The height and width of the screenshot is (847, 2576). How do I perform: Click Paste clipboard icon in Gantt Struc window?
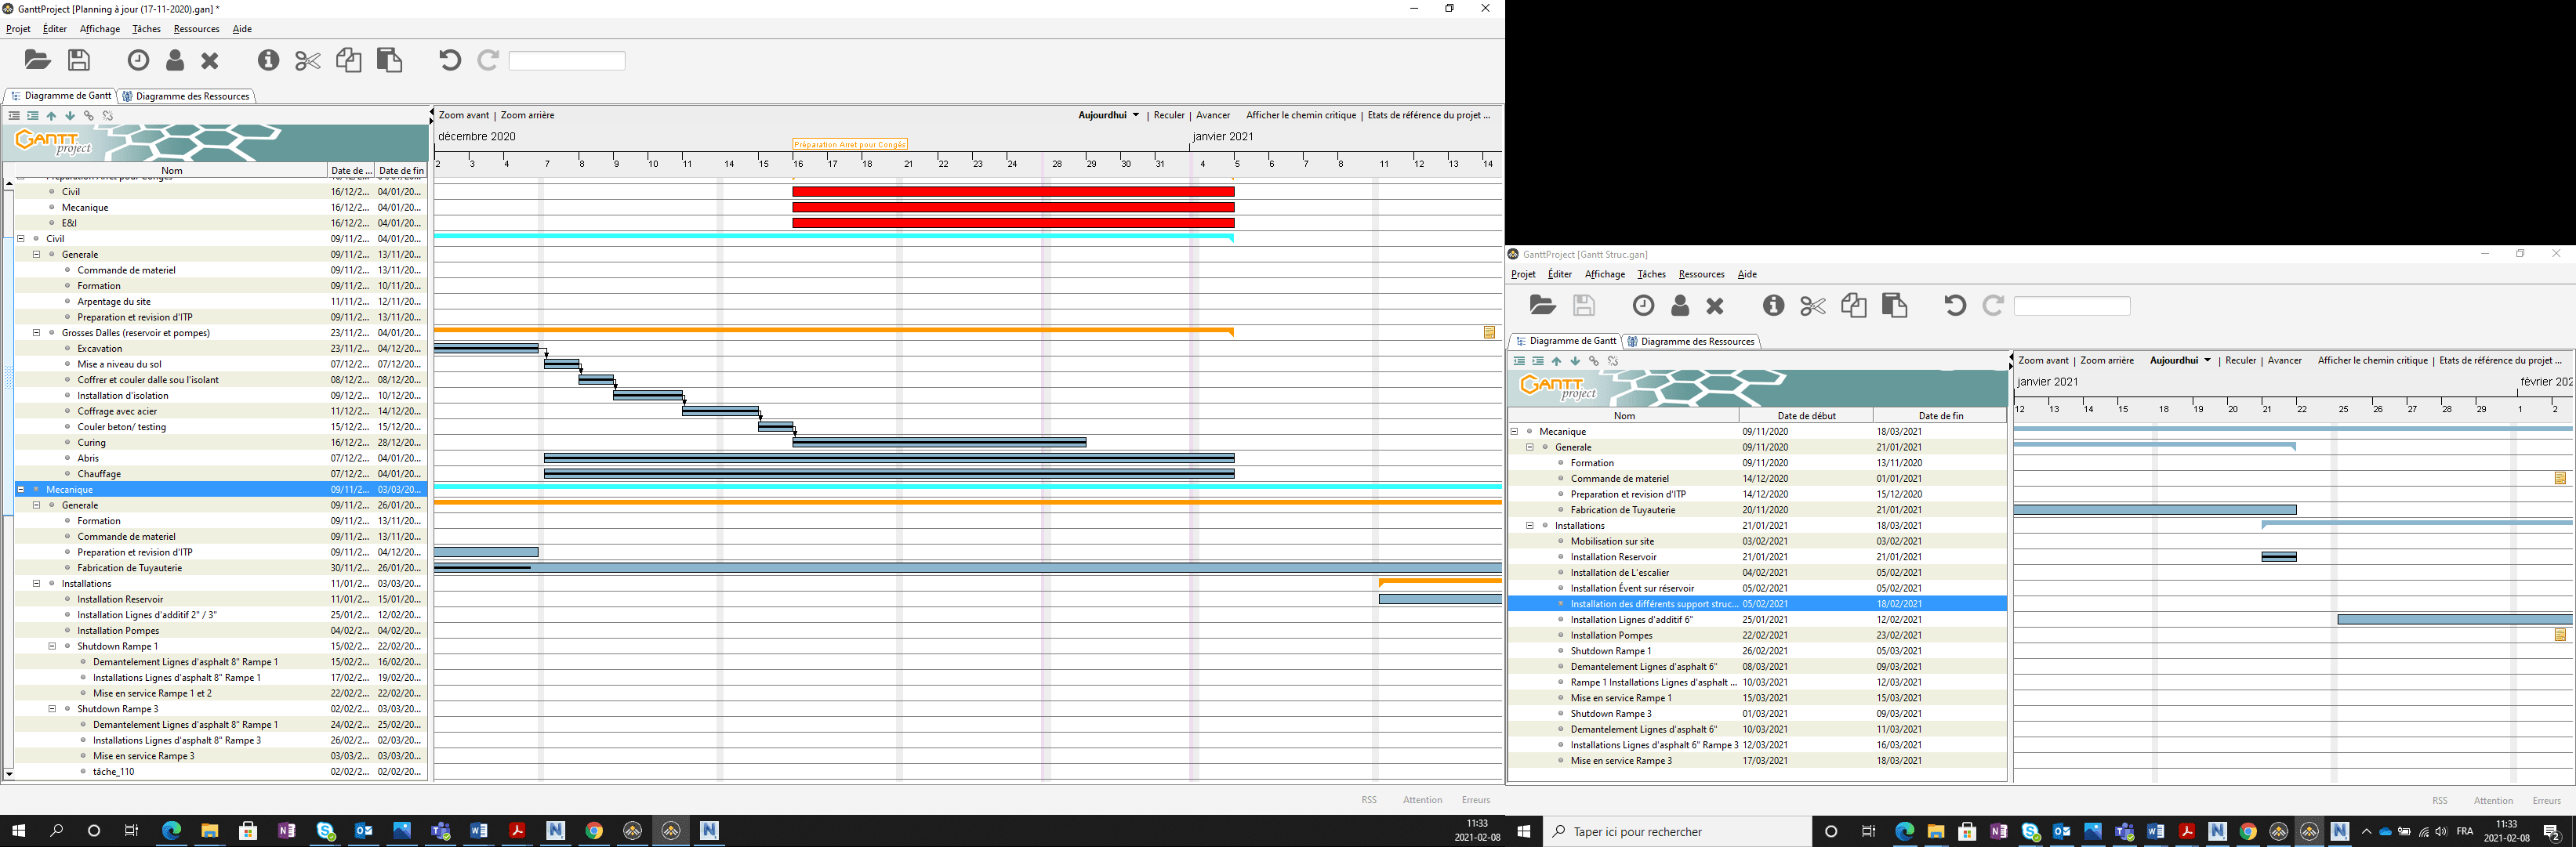[1894, 306]
